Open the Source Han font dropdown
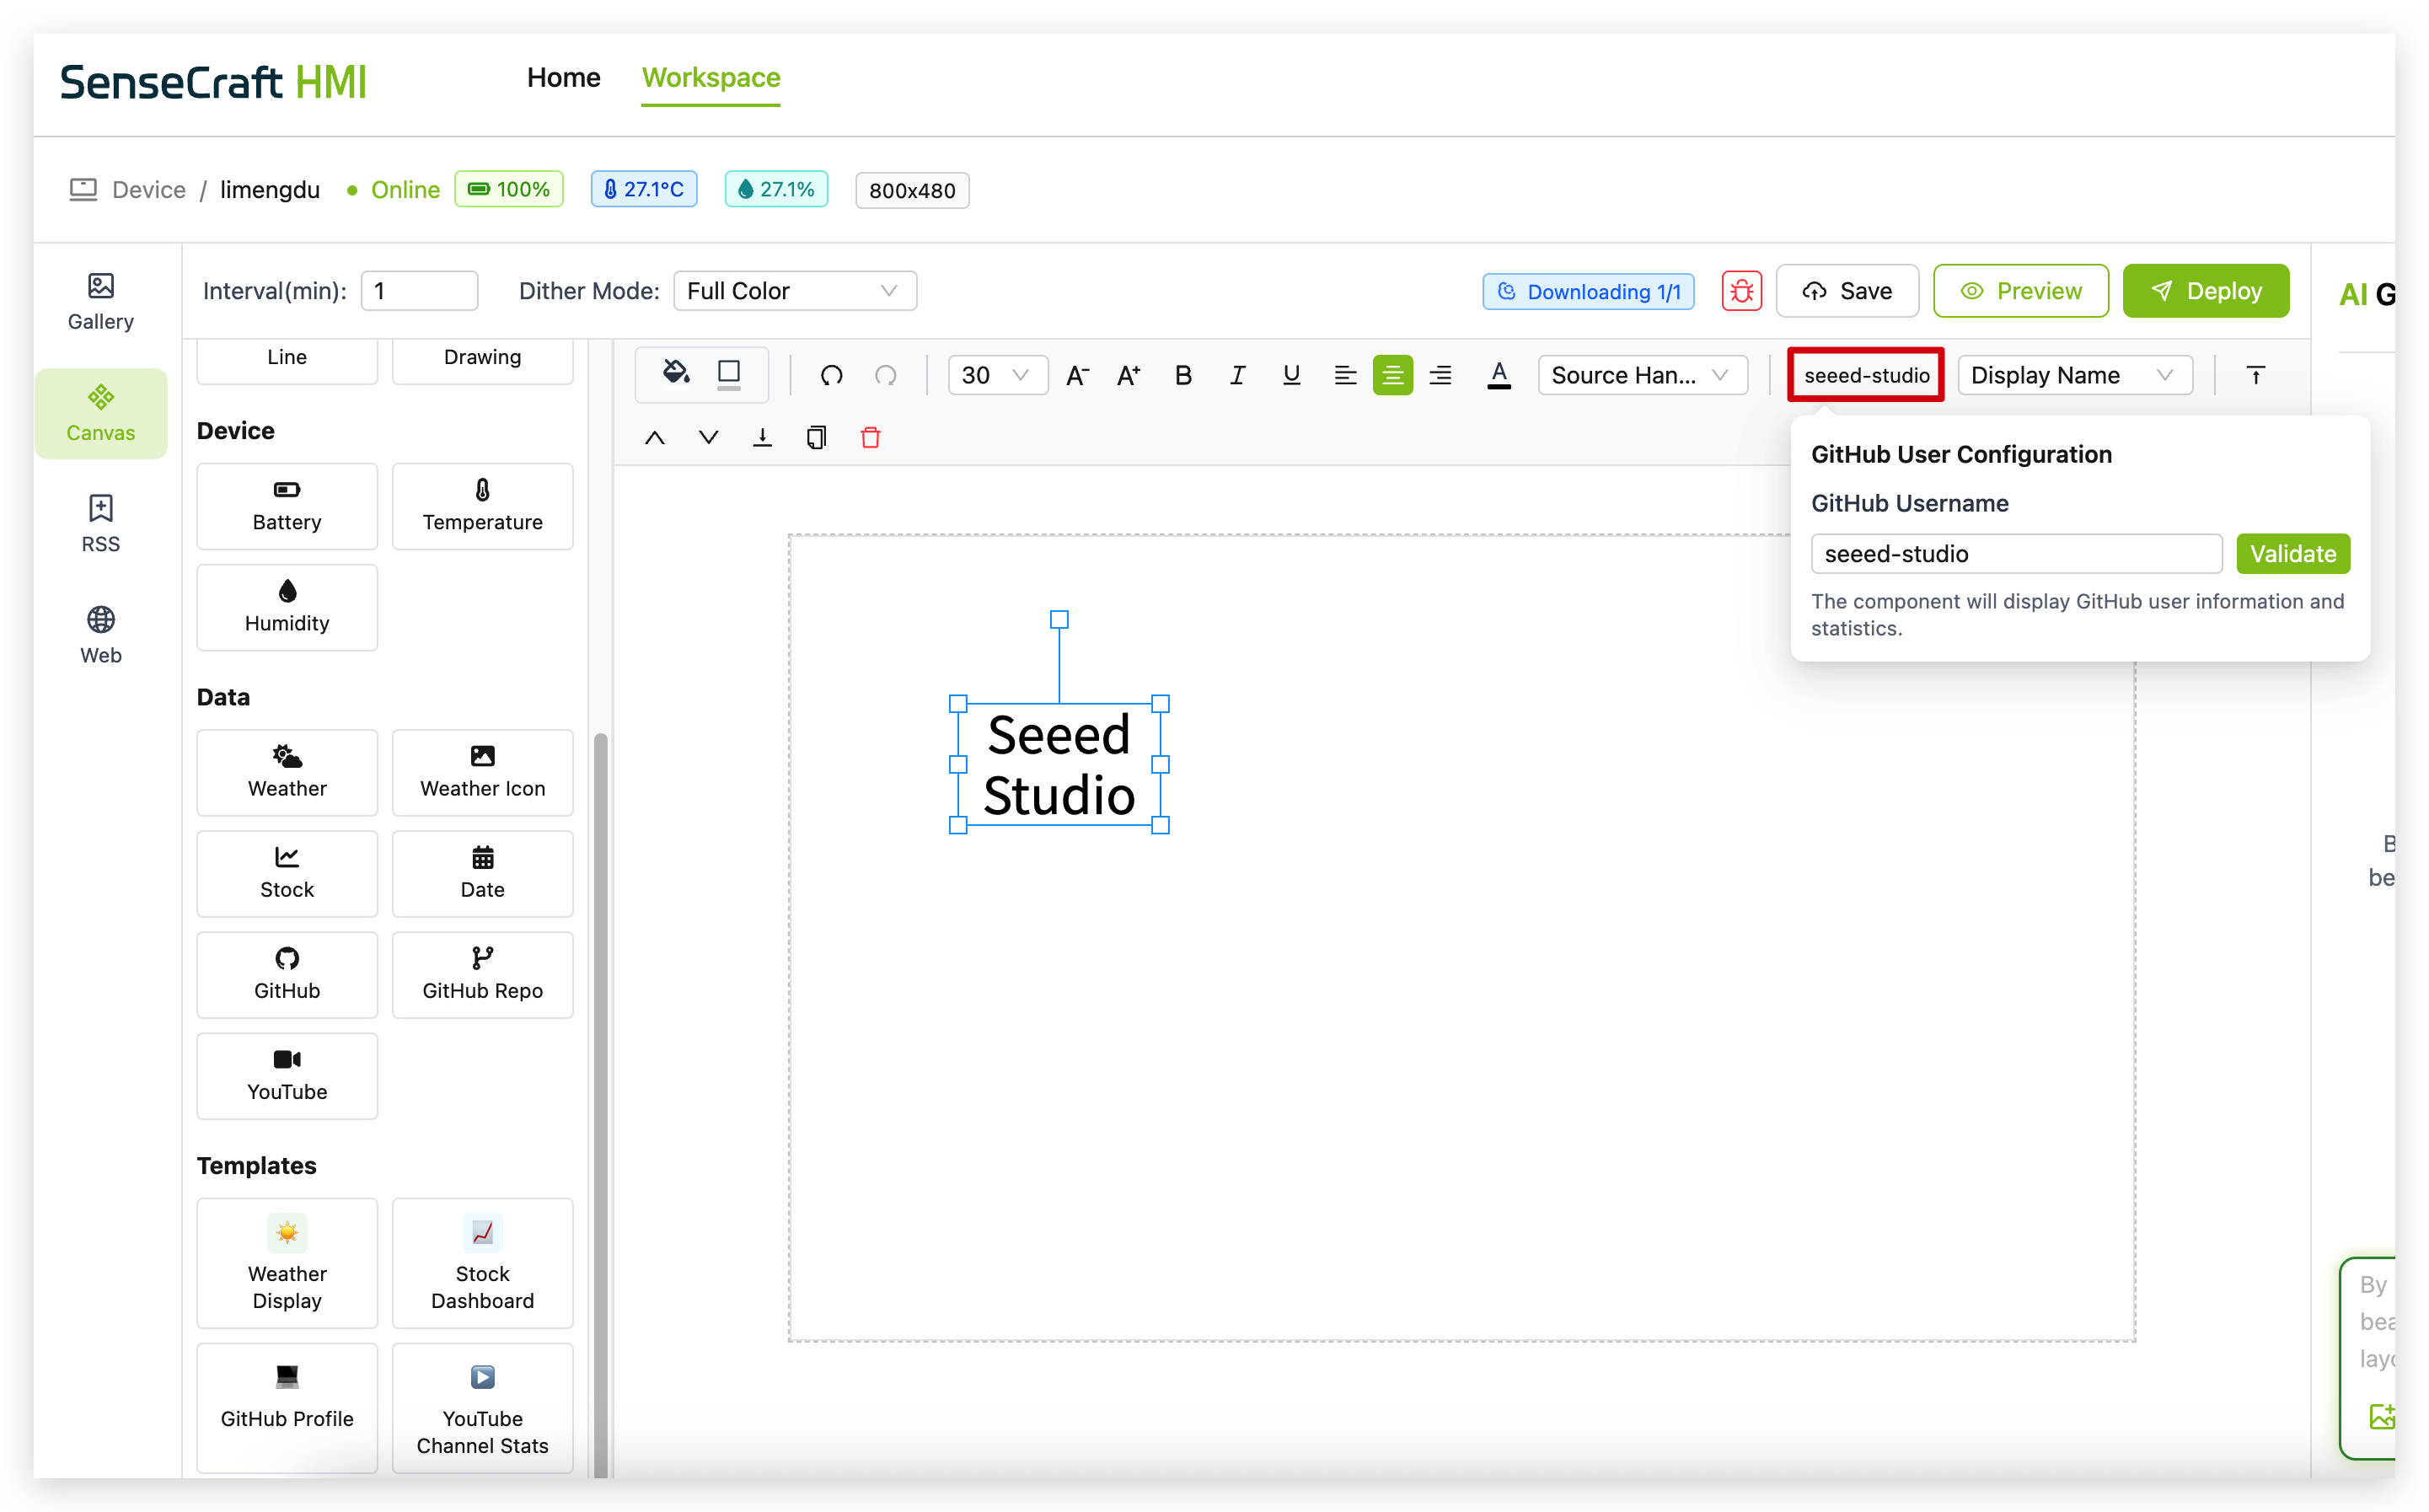The image size is (2429, 1512). point(1642,375)
